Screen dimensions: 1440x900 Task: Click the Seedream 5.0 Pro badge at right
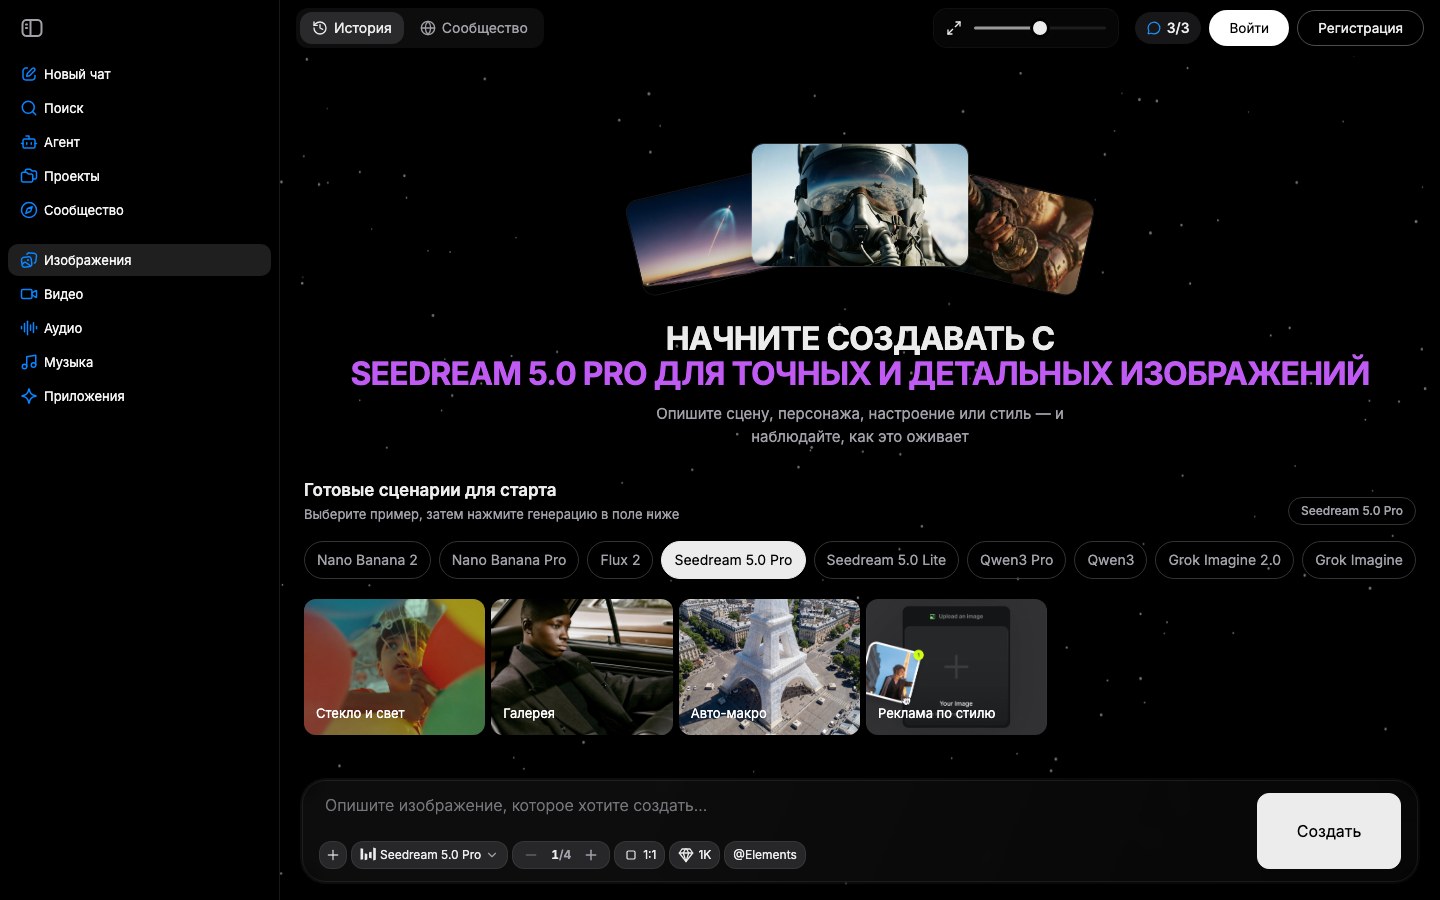point(1352,511)
